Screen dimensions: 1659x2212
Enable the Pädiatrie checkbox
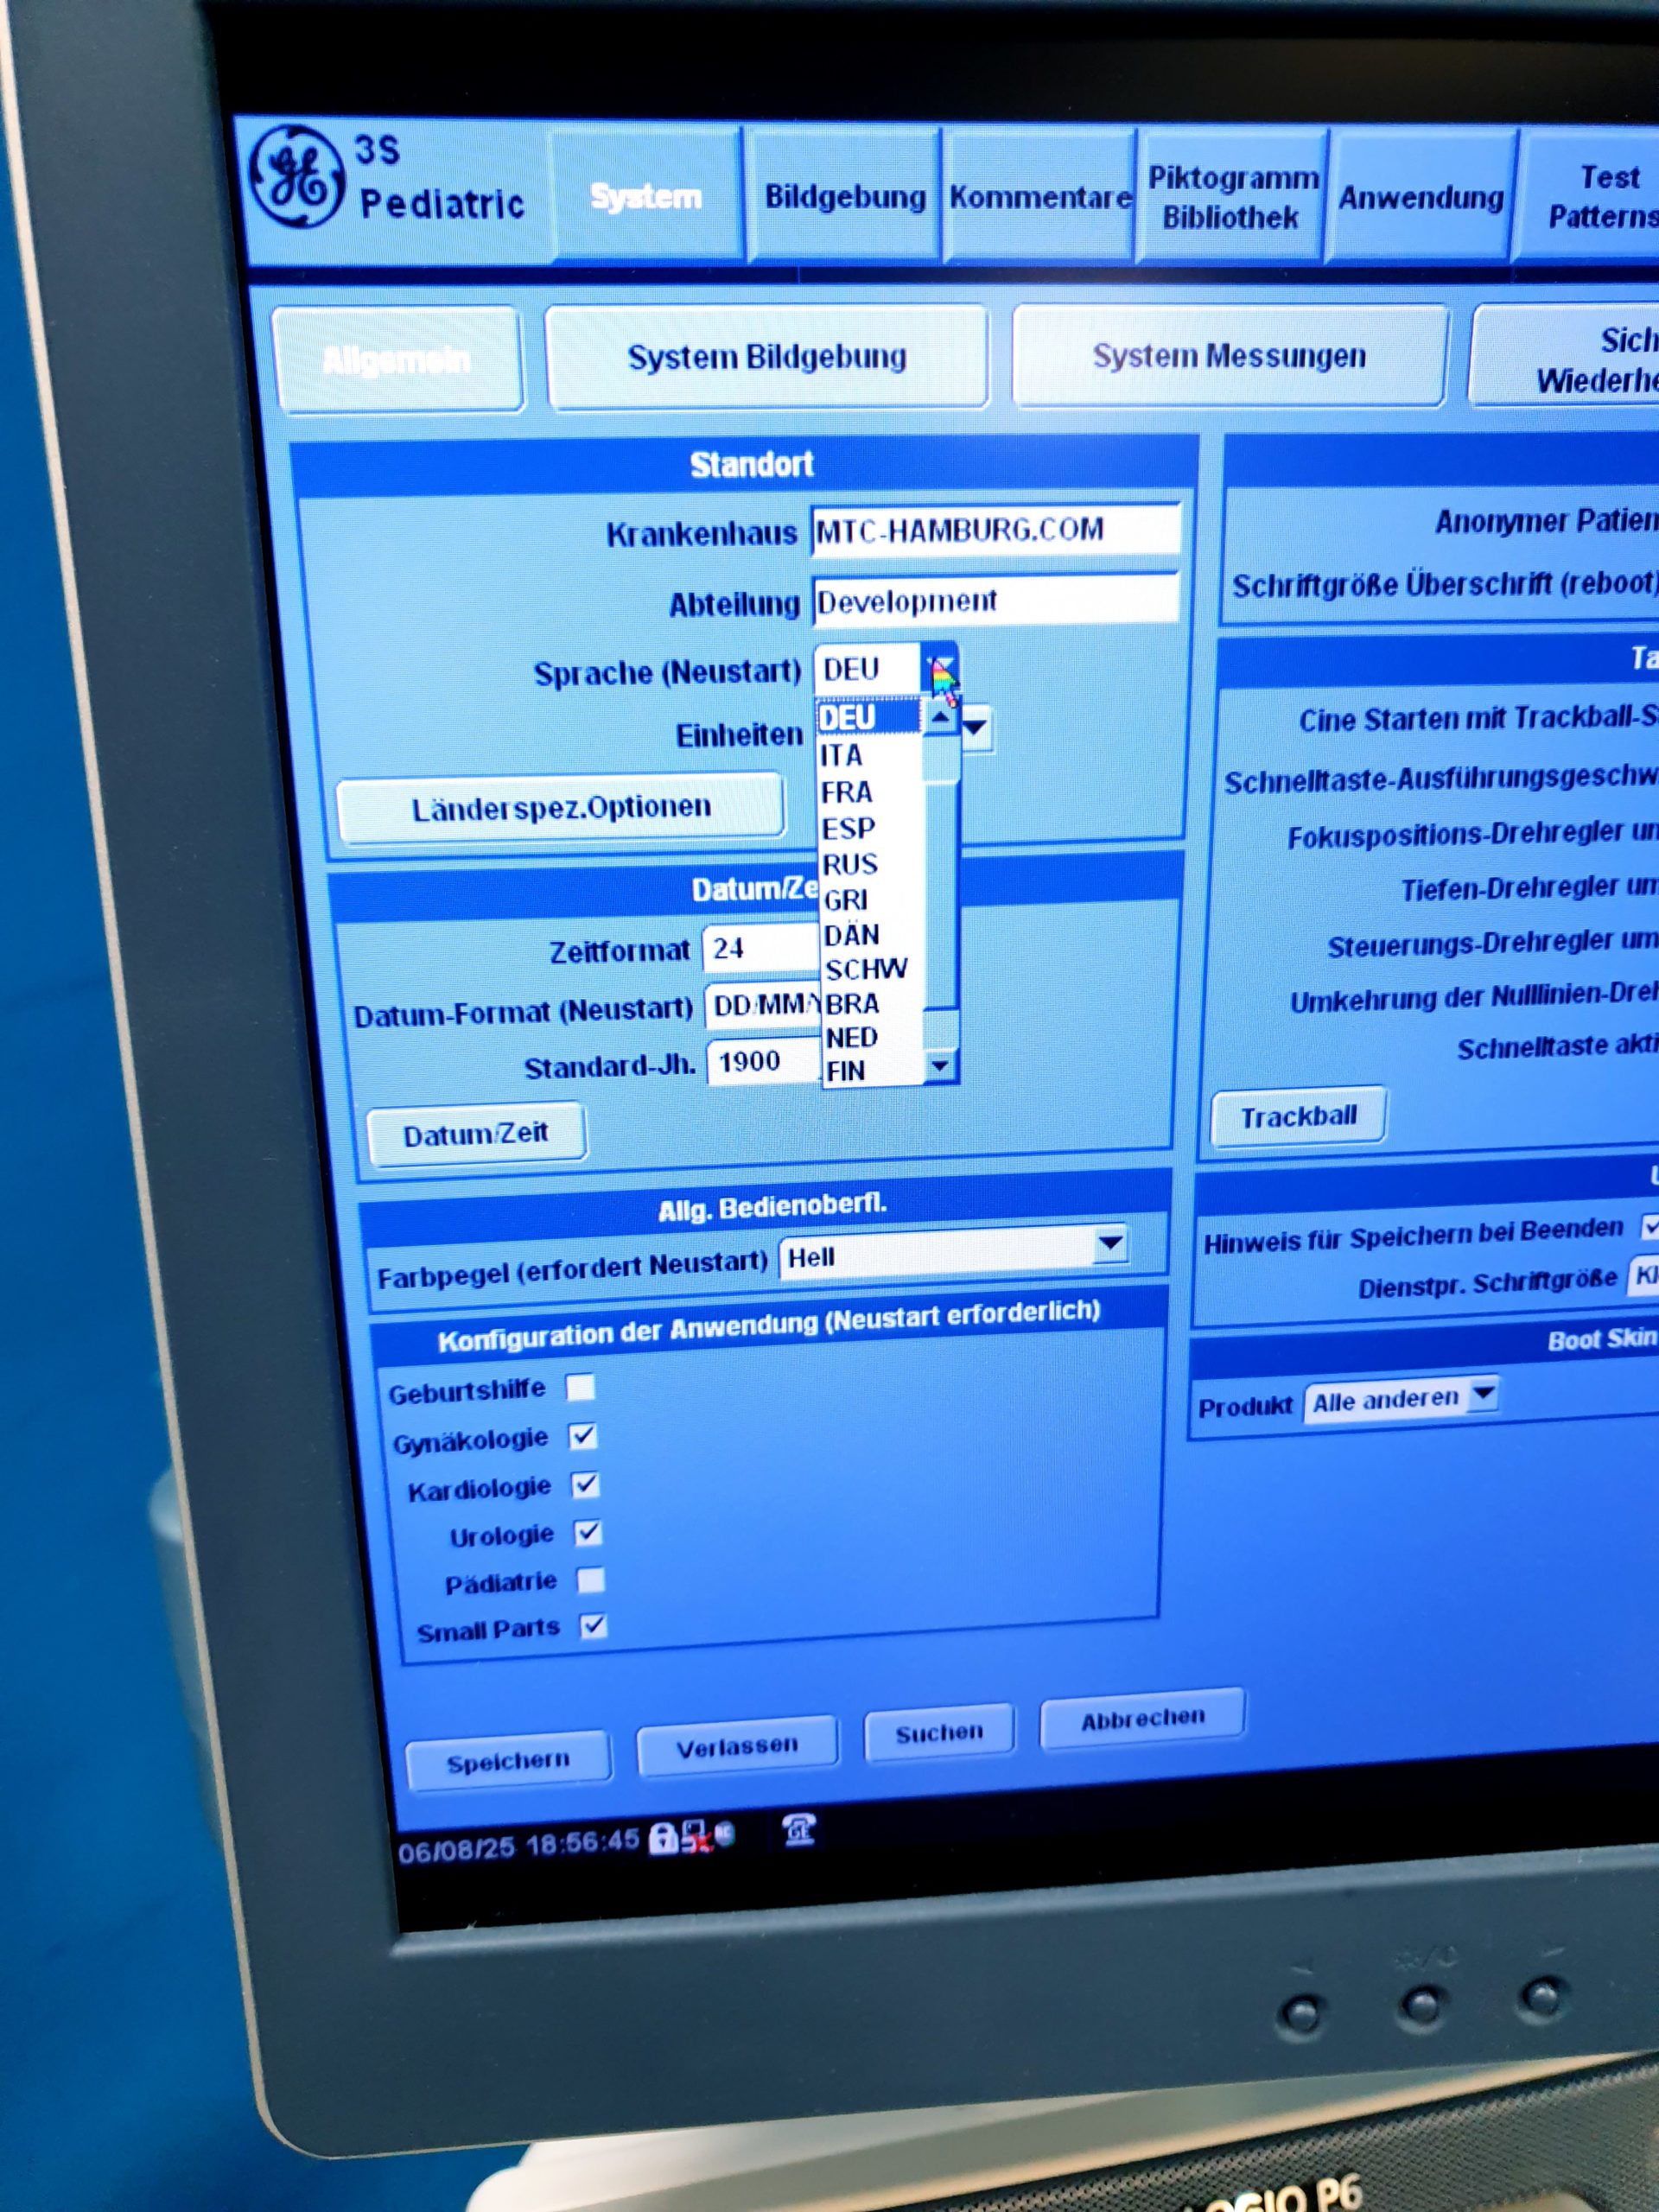(591, 1580)
